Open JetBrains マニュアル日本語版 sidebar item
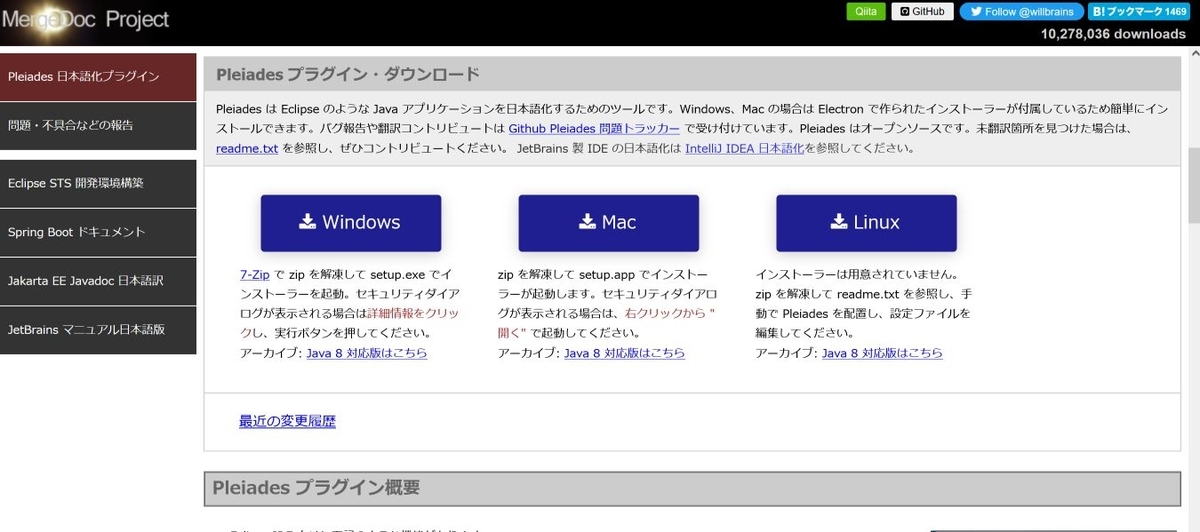The width and height of the screenshot is (1200, 532). coord(98,330)
